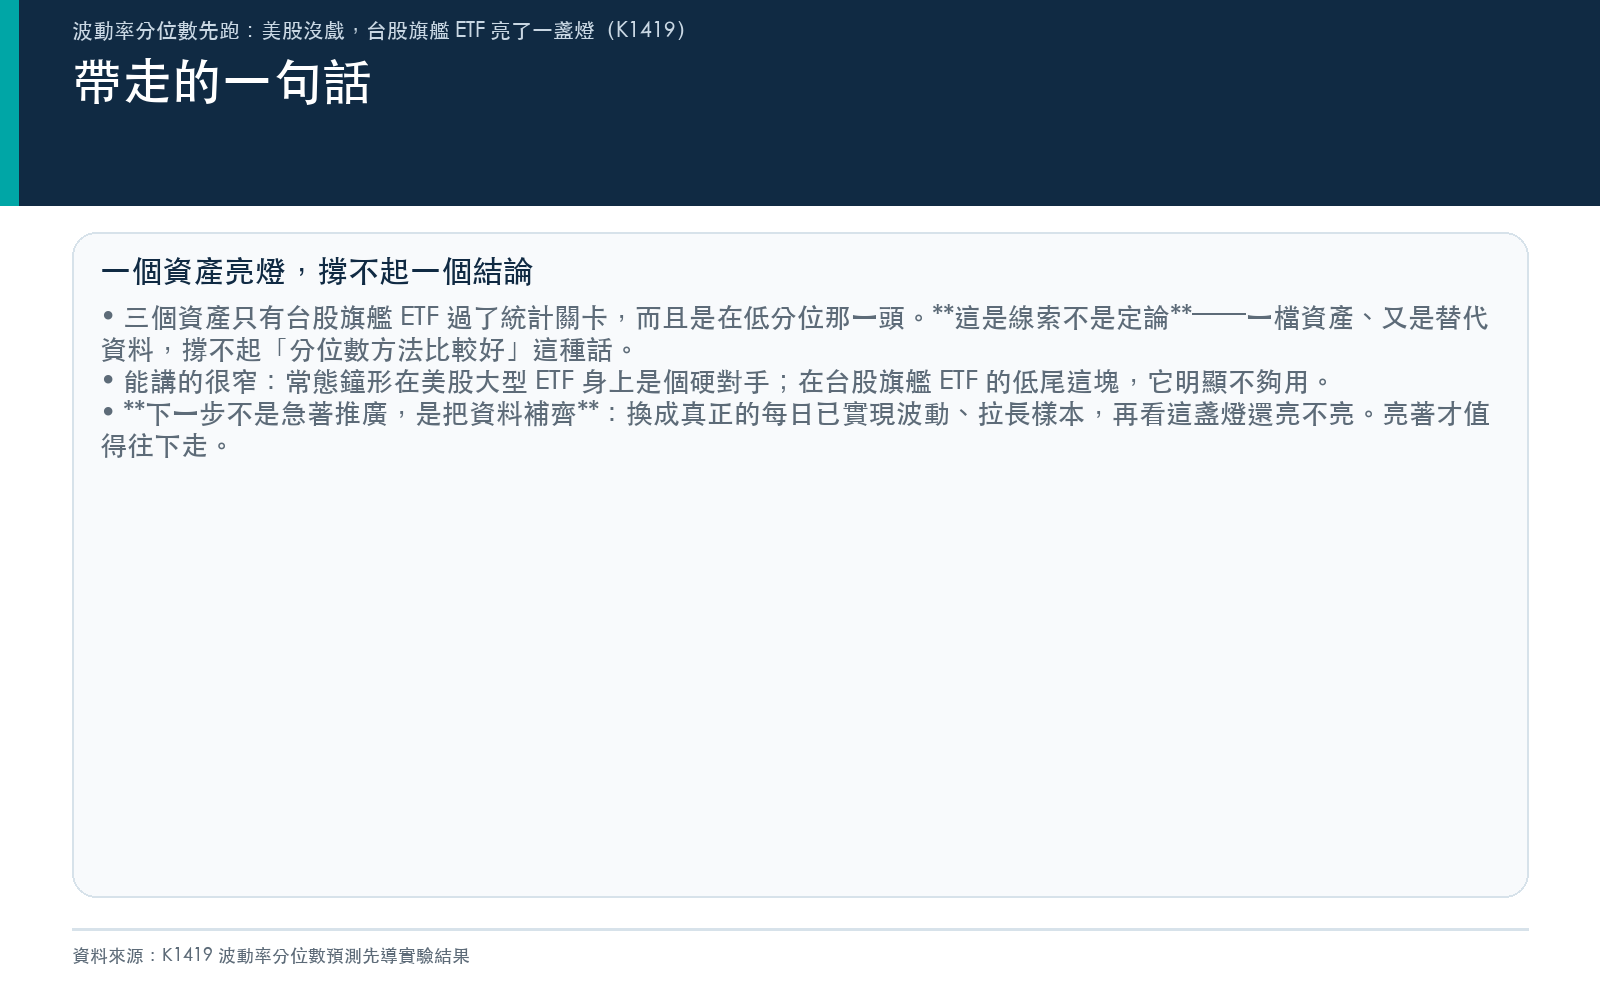This screenshot has height=1000, width=1600.
Task: Click the bullet starting with 三個資產只有台股旗艦
Action: point(795,334)
